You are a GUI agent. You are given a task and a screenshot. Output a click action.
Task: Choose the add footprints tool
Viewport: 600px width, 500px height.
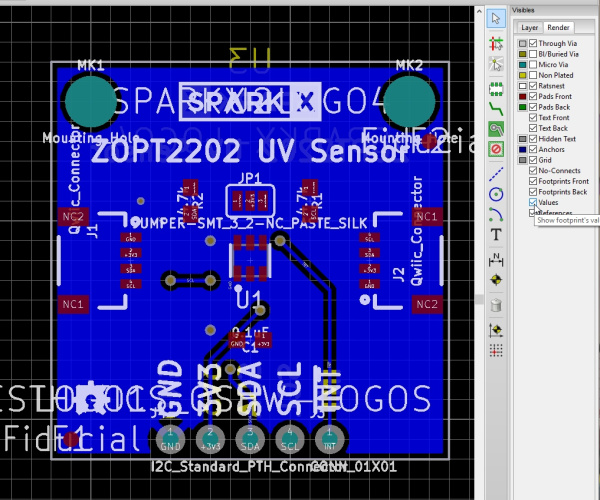coord(496,89)
